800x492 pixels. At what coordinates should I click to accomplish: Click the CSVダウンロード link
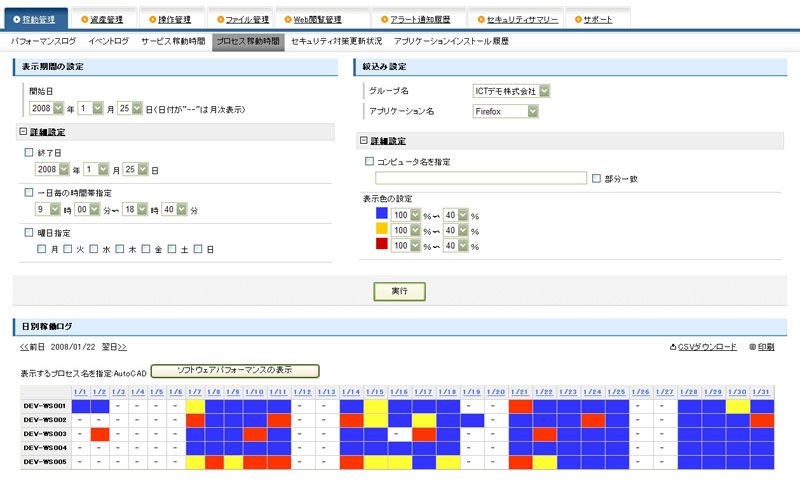point(707,347)
